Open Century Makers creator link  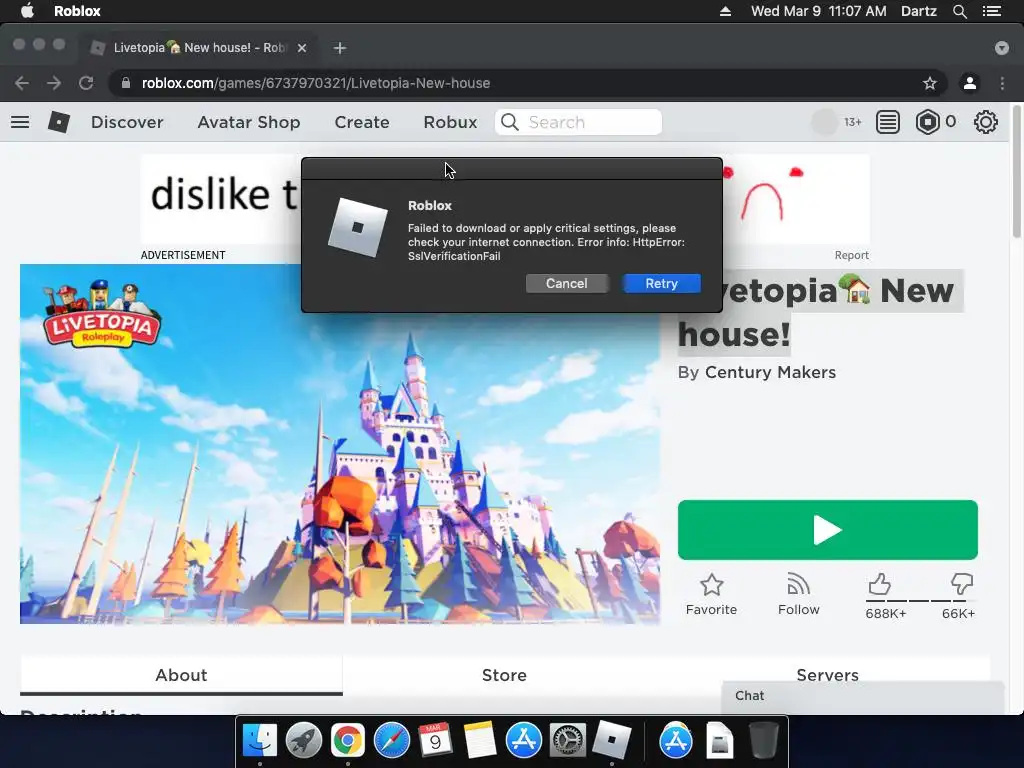(770, 372)
